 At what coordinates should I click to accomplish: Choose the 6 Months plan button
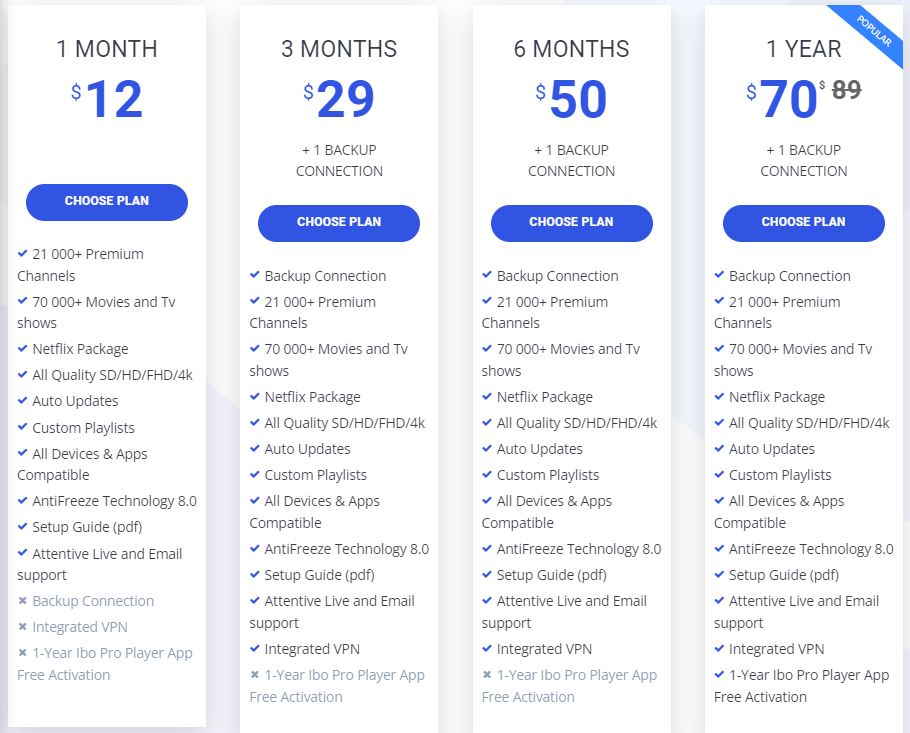tap(572, 223)
